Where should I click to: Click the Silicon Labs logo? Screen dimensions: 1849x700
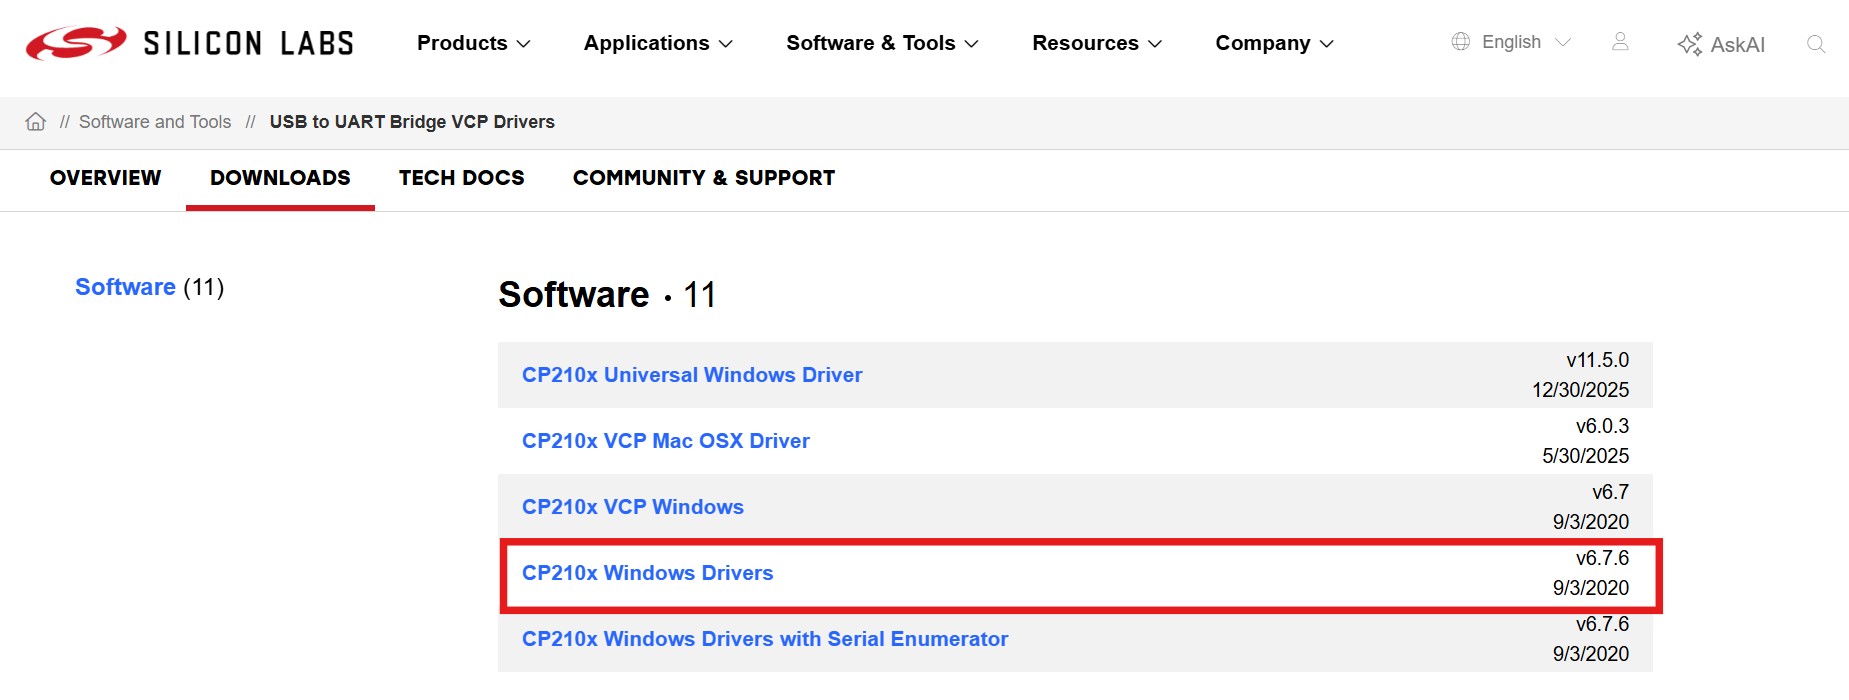coord(190,43)
